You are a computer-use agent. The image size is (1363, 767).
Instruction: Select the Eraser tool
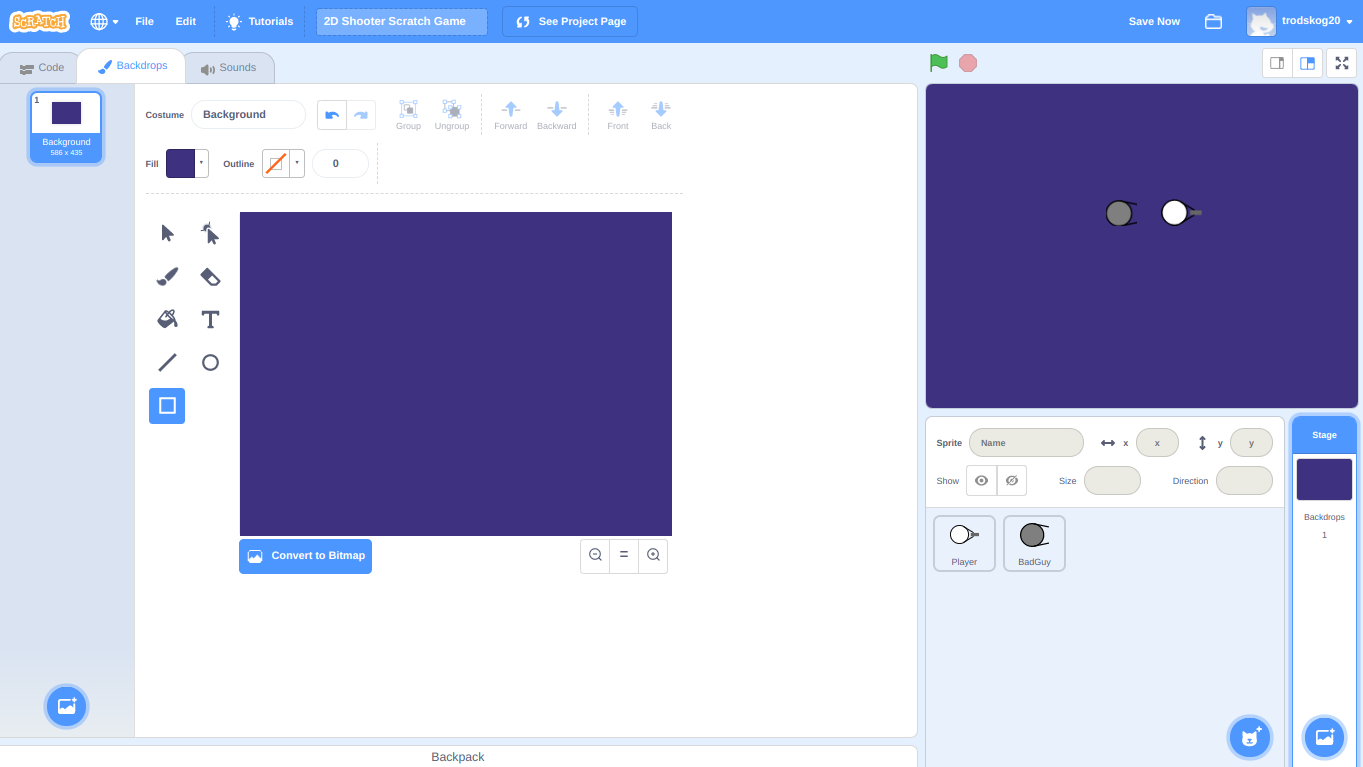210,276
